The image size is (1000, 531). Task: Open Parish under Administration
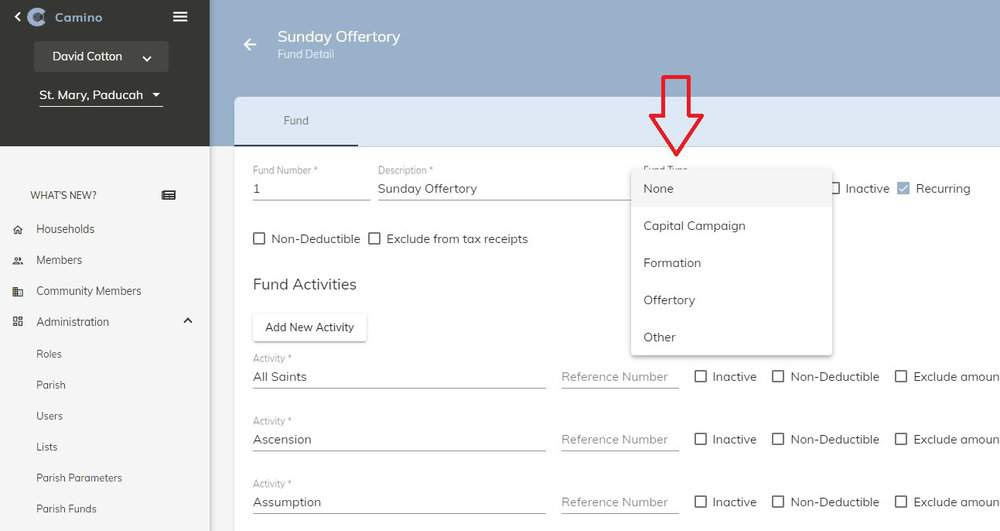[x=51, y=385]
